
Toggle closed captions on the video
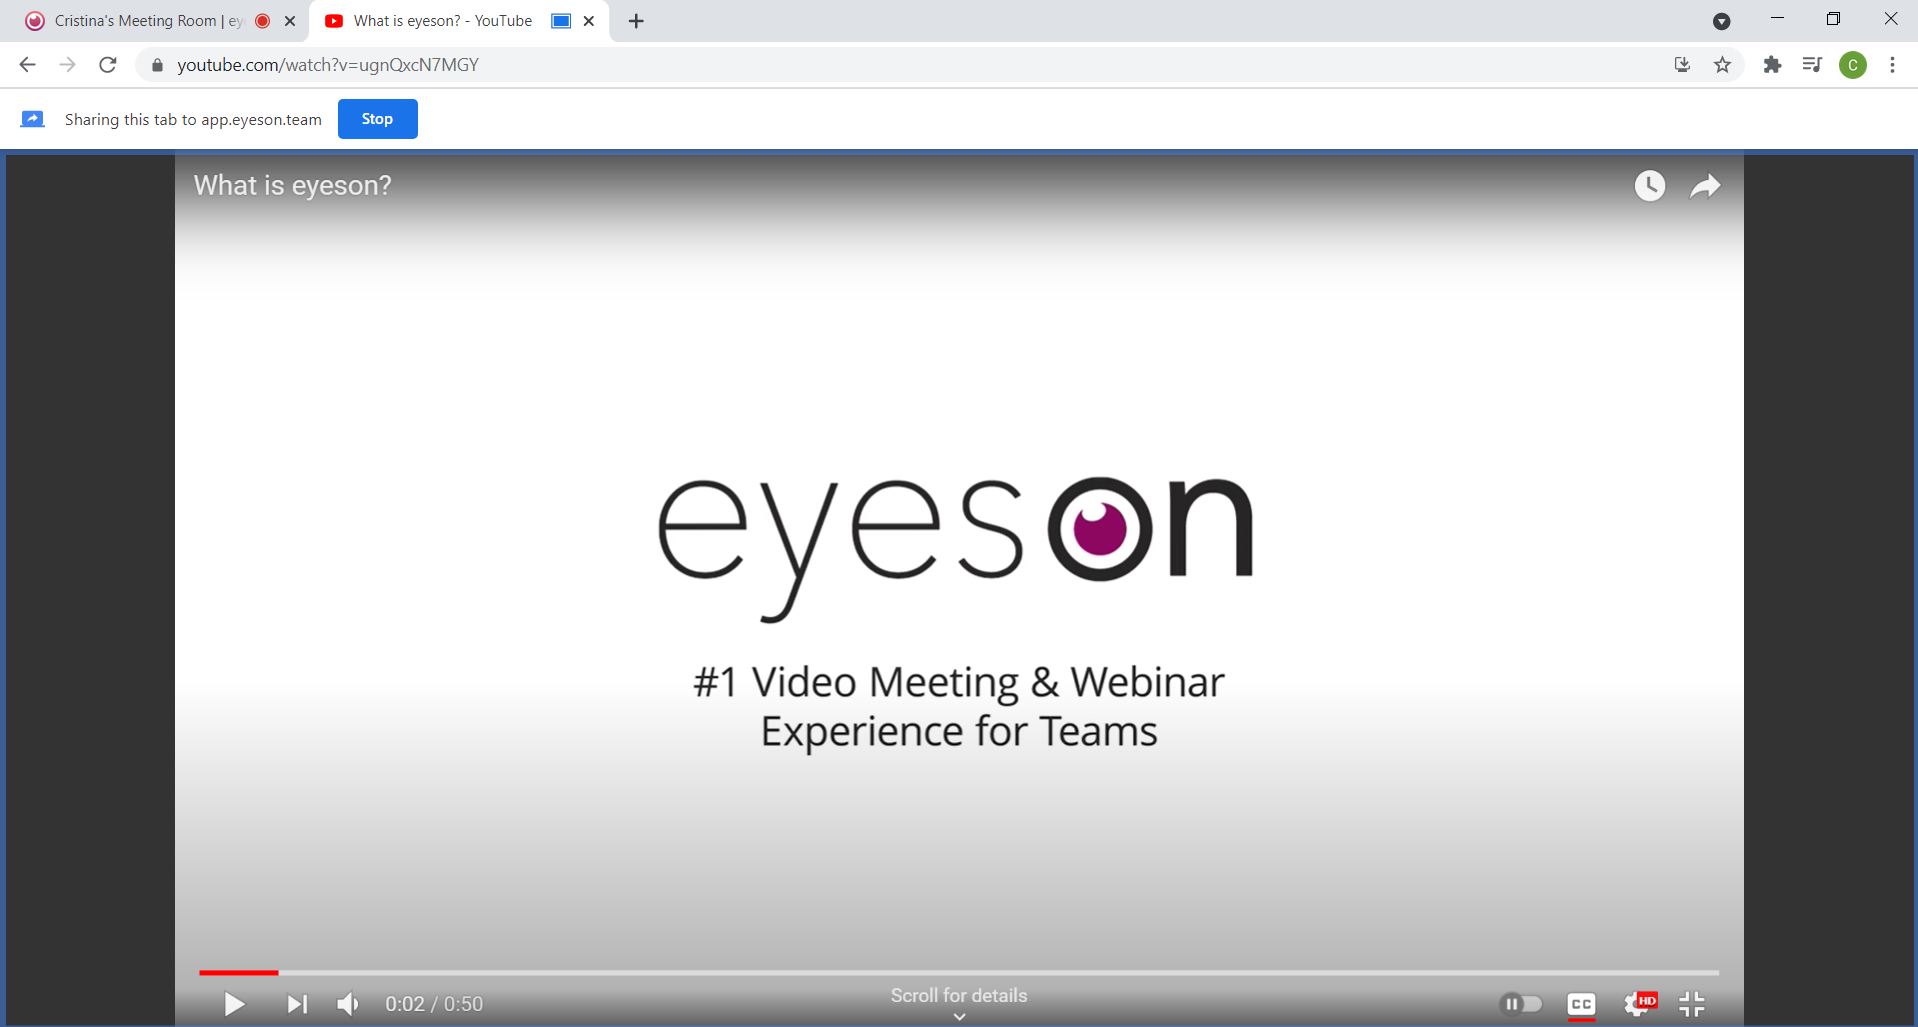pos(1581,1004)
